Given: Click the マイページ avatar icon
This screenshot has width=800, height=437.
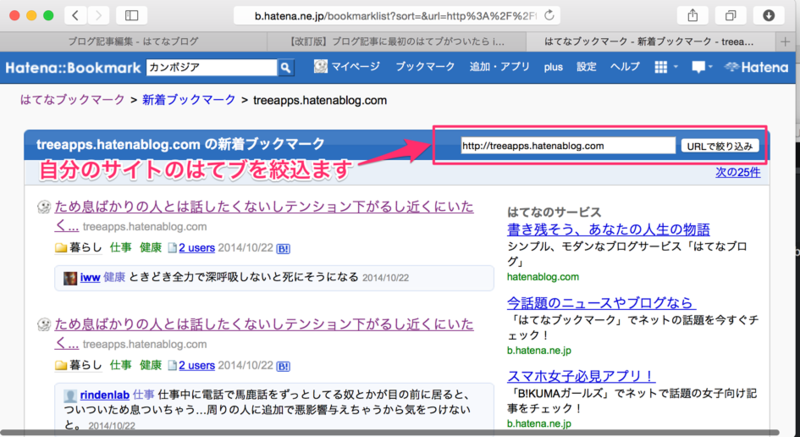Looking at the screenshot, I should coord(320,66).
